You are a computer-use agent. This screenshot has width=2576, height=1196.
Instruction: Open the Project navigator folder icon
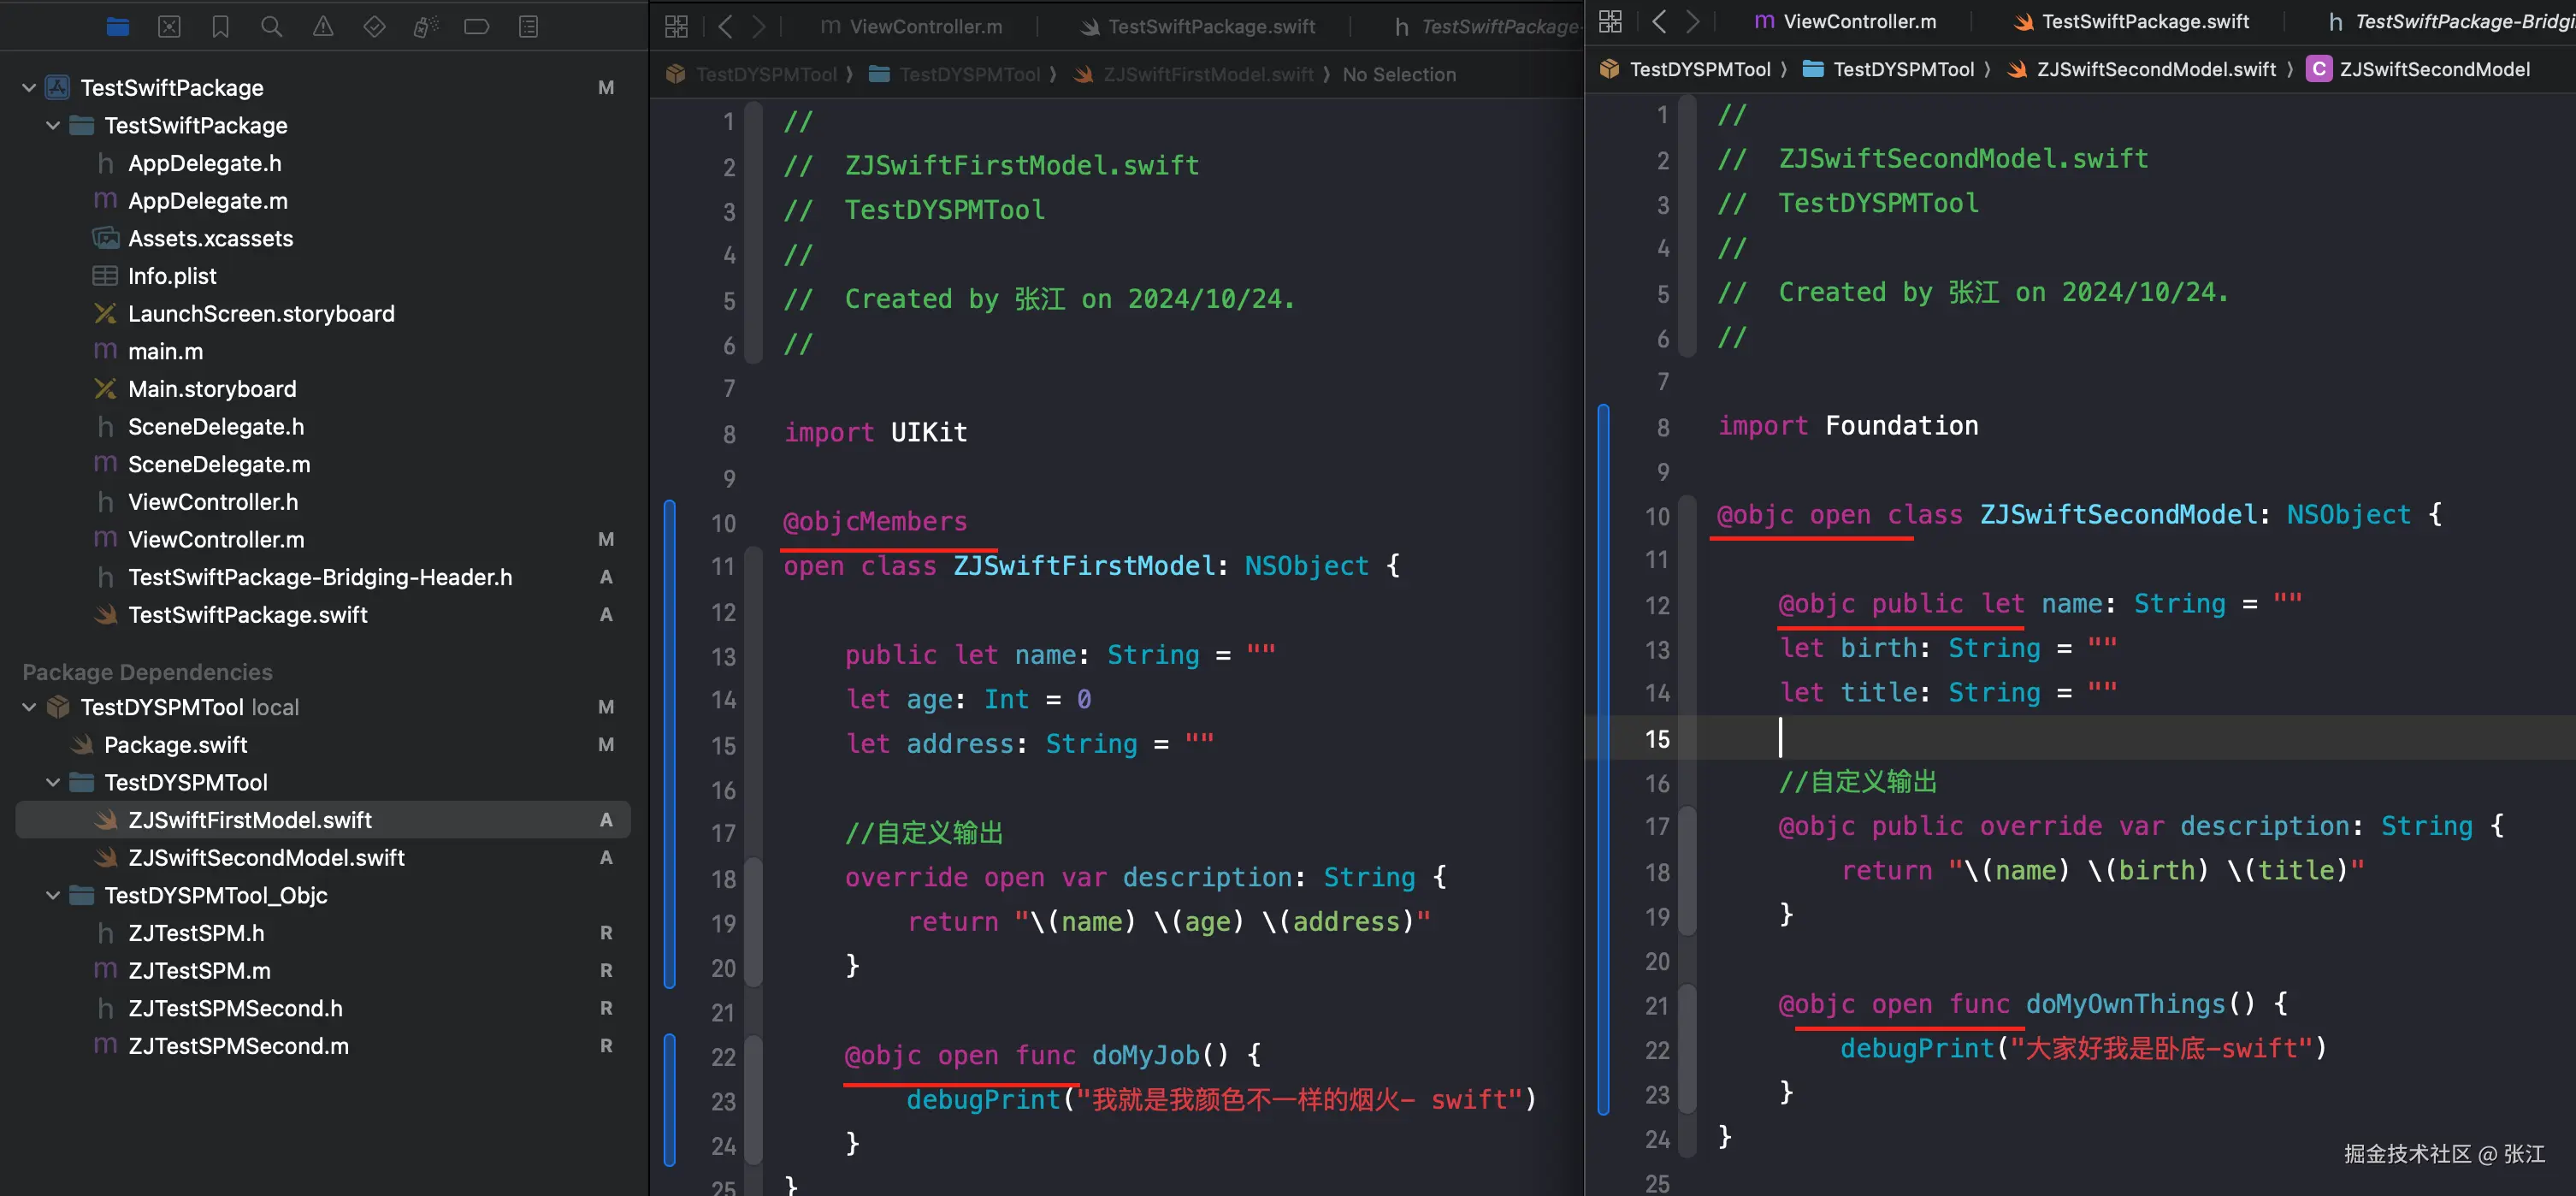[118, 27]
